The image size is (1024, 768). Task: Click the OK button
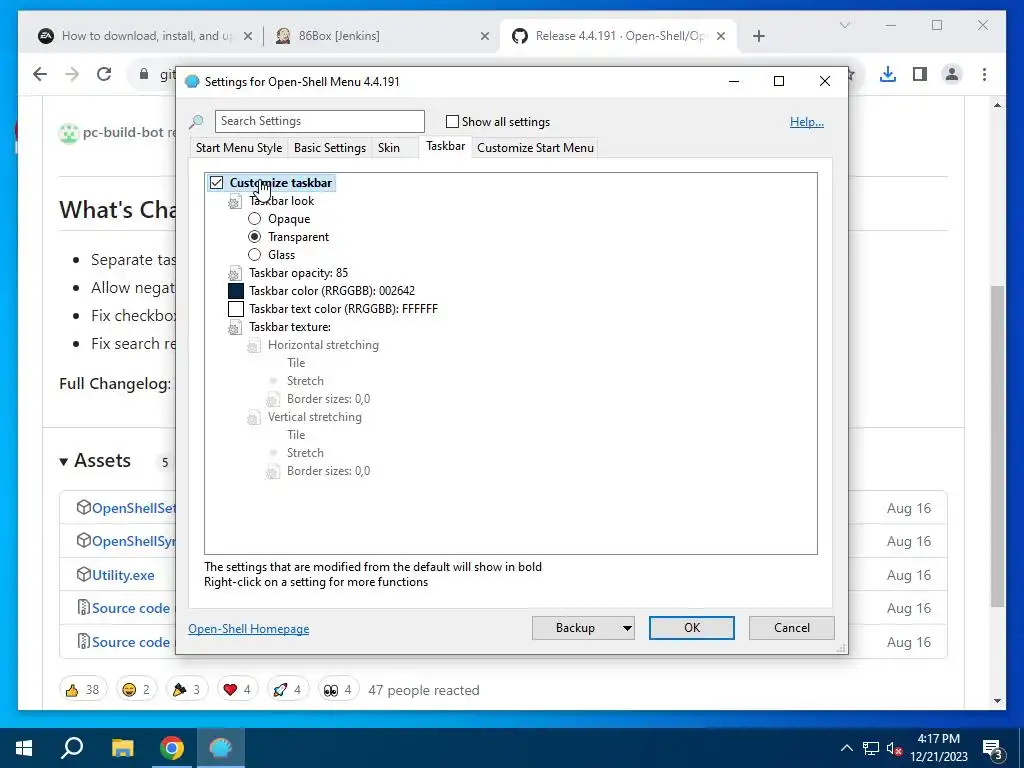click(692, 628)
